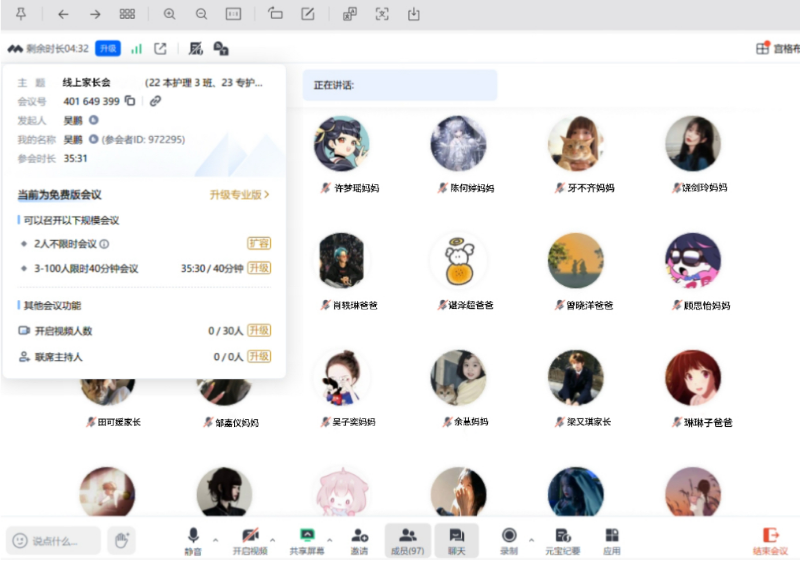Click the 扩容 button for 2人不限时会议
The image size is (800, 561).
tap(259, 243)
